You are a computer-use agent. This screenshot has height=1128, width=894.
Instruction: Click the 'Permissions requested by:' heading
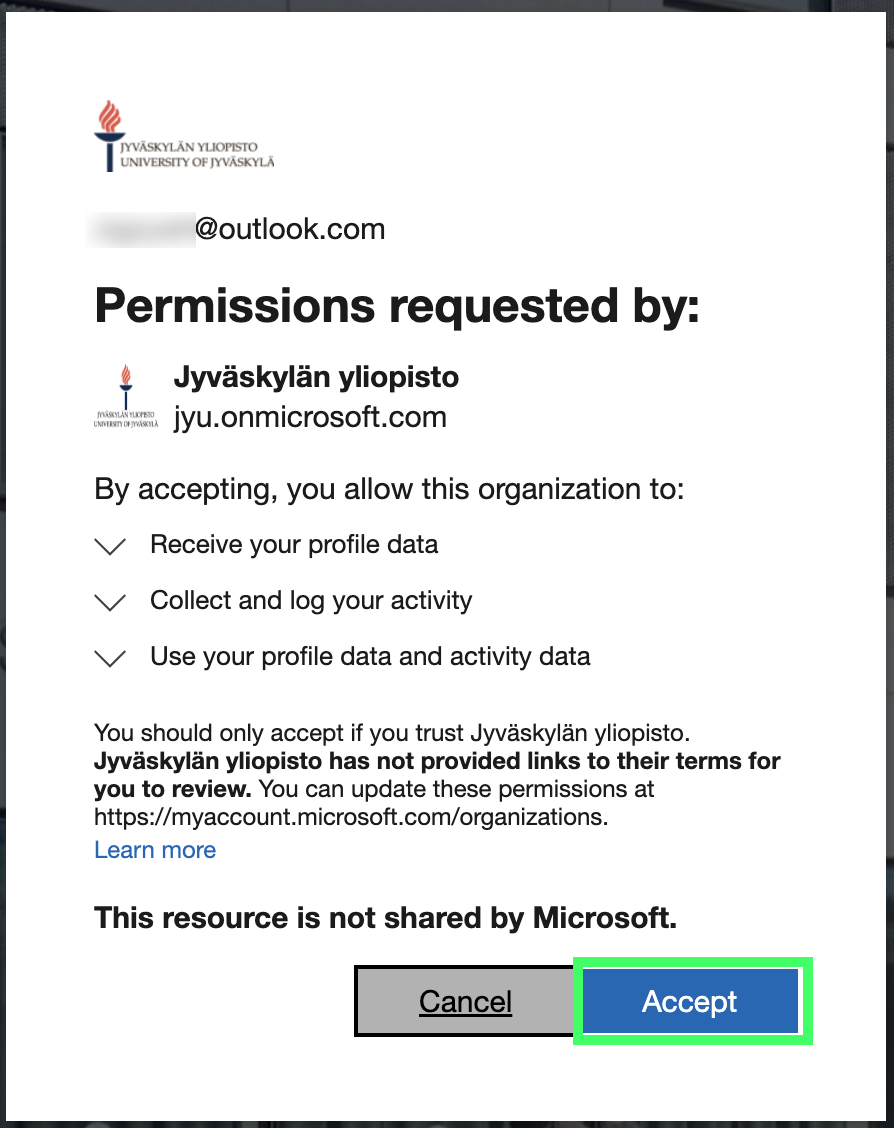coord(397,306)
